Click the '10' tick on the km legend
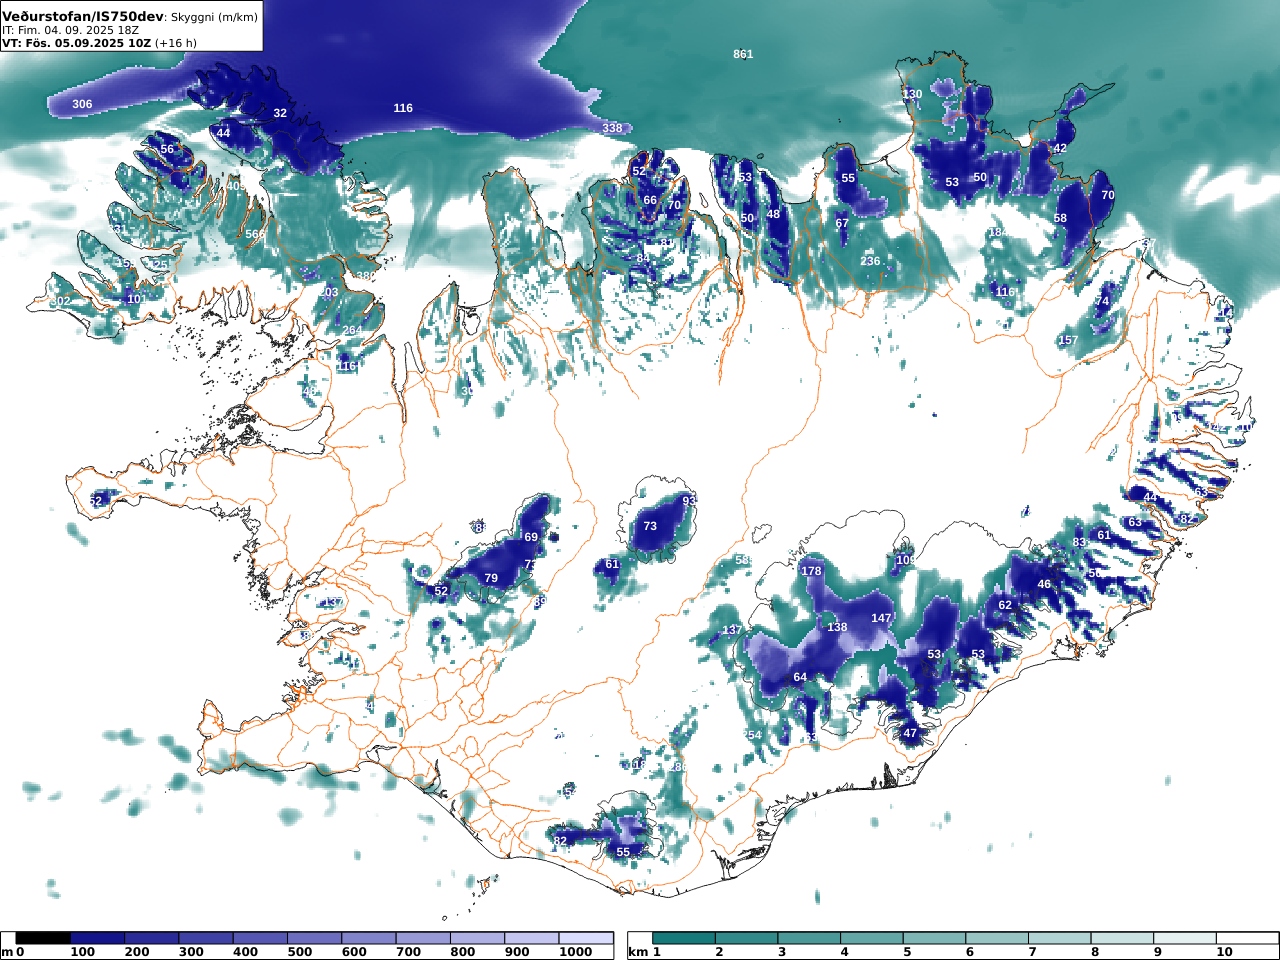 tap(1224, 952)
